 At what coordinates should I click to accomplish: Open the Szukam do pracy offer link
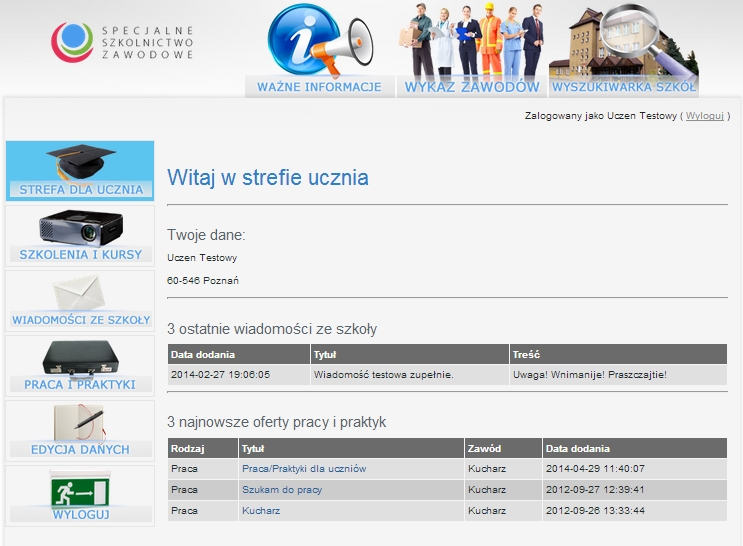(x=282, y=490)
